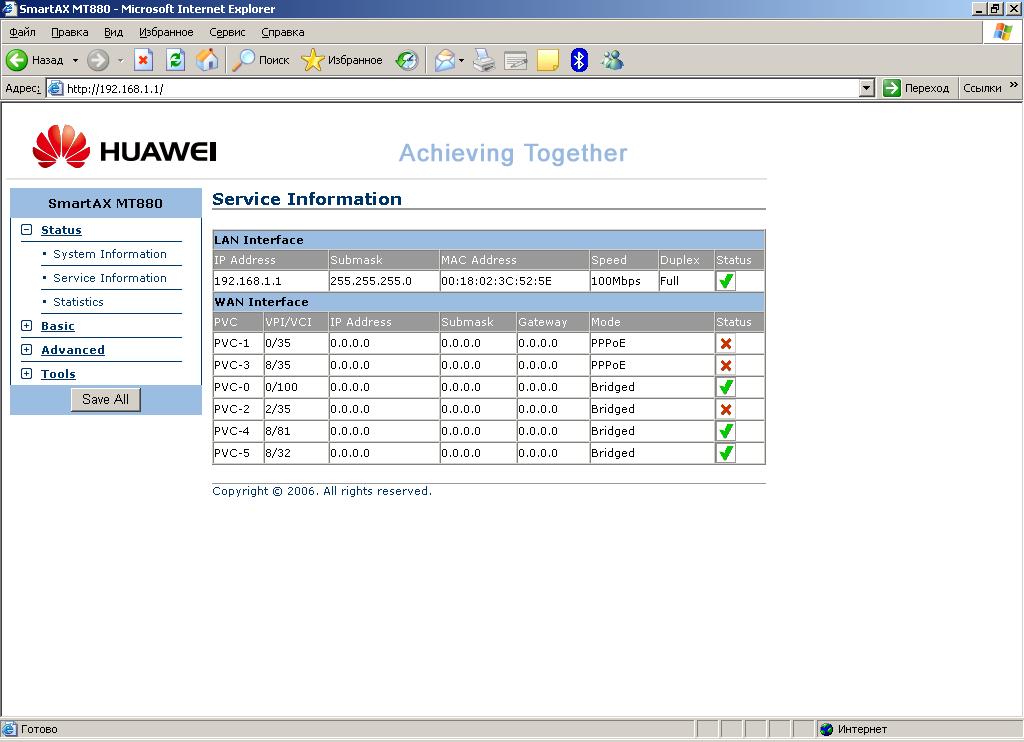Expand the Basic menu section

click(x=27, y=326)
